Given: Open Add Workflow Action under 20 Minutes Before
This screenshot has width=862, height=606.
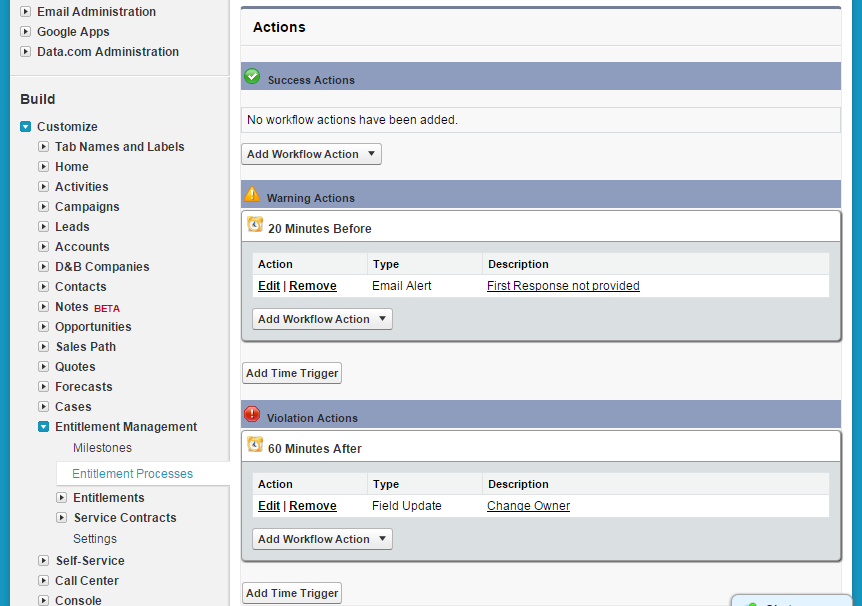Looking at the screenshot, I should pyautogui.click(x=322, y=319).
